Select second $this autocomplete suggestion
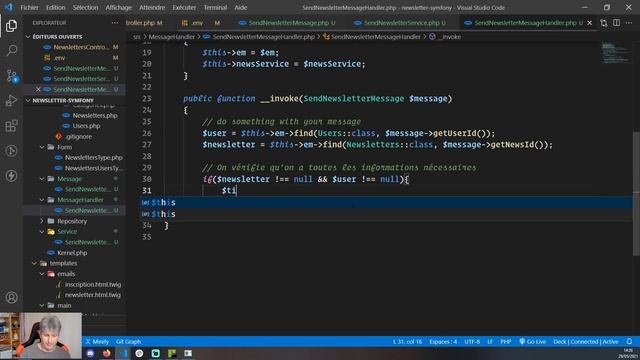The width and height of the screenshot is (640, 360). pos(386,214)
